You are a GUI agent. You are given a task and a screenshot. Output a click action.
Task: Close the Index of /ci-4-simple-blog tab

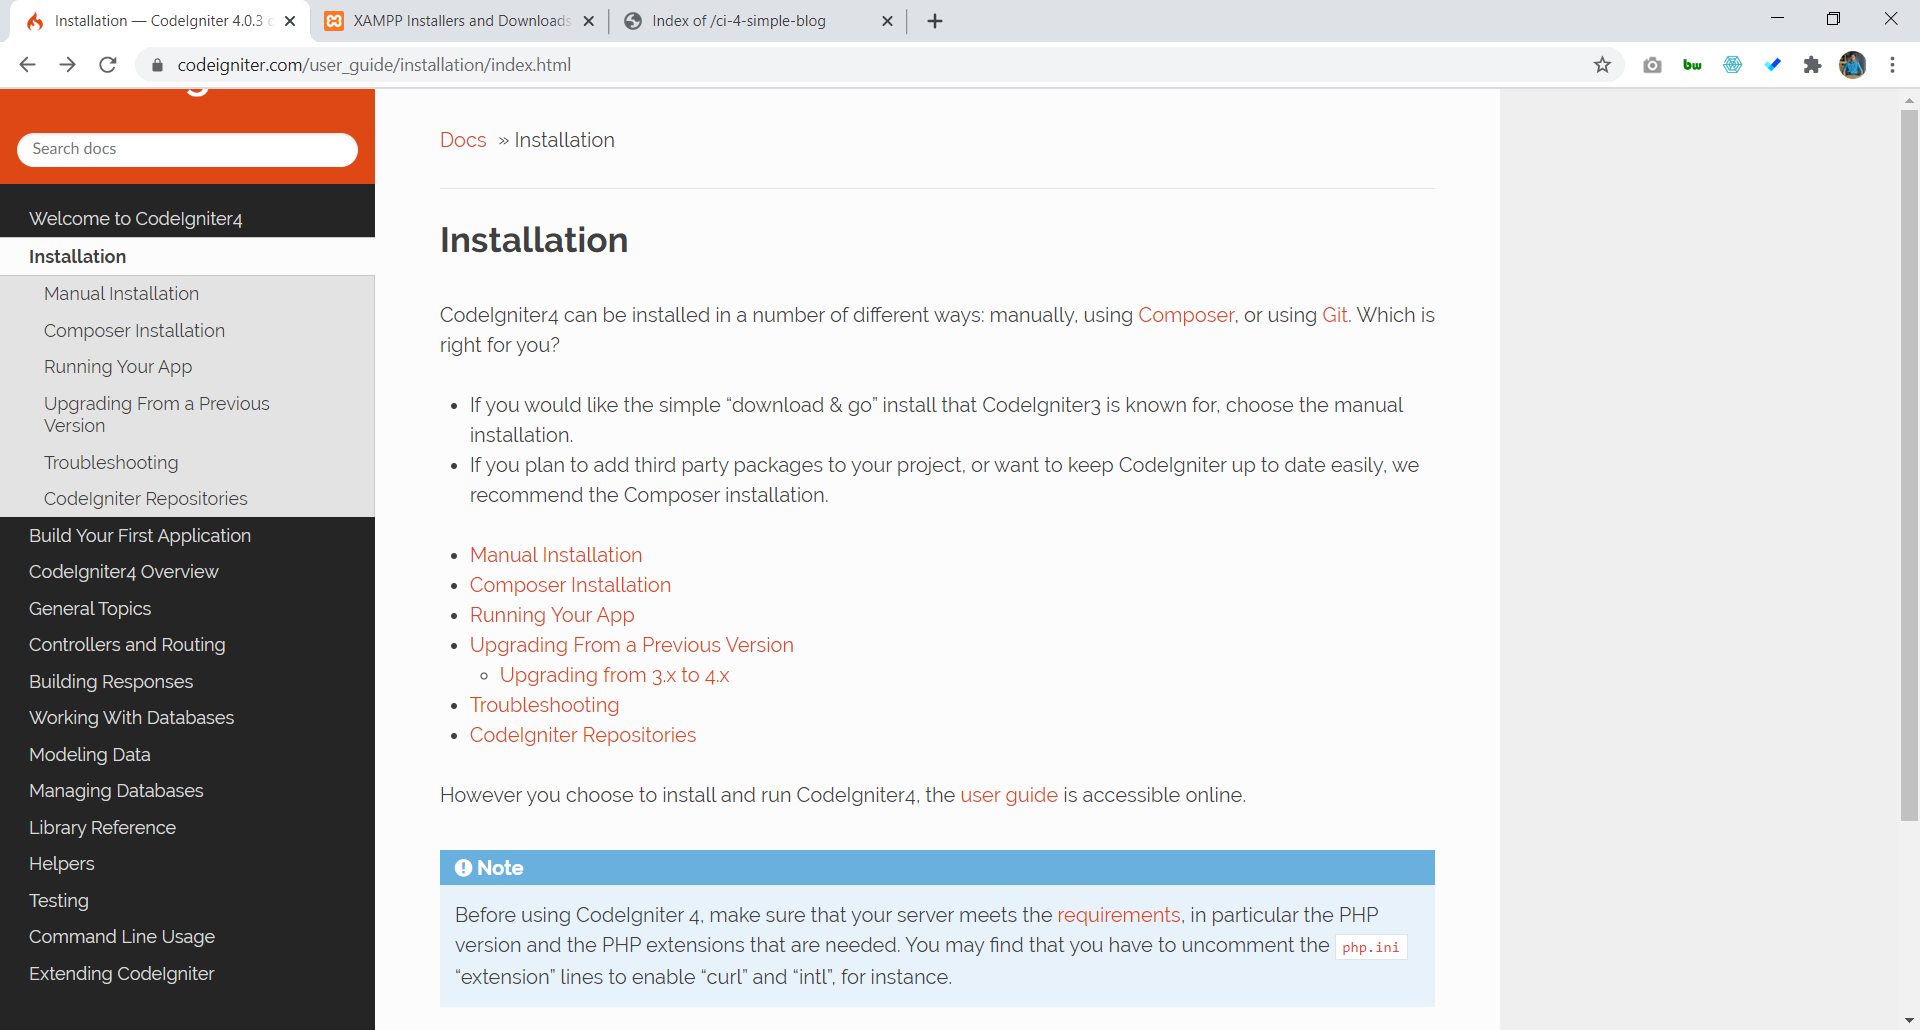click(887, 21)
